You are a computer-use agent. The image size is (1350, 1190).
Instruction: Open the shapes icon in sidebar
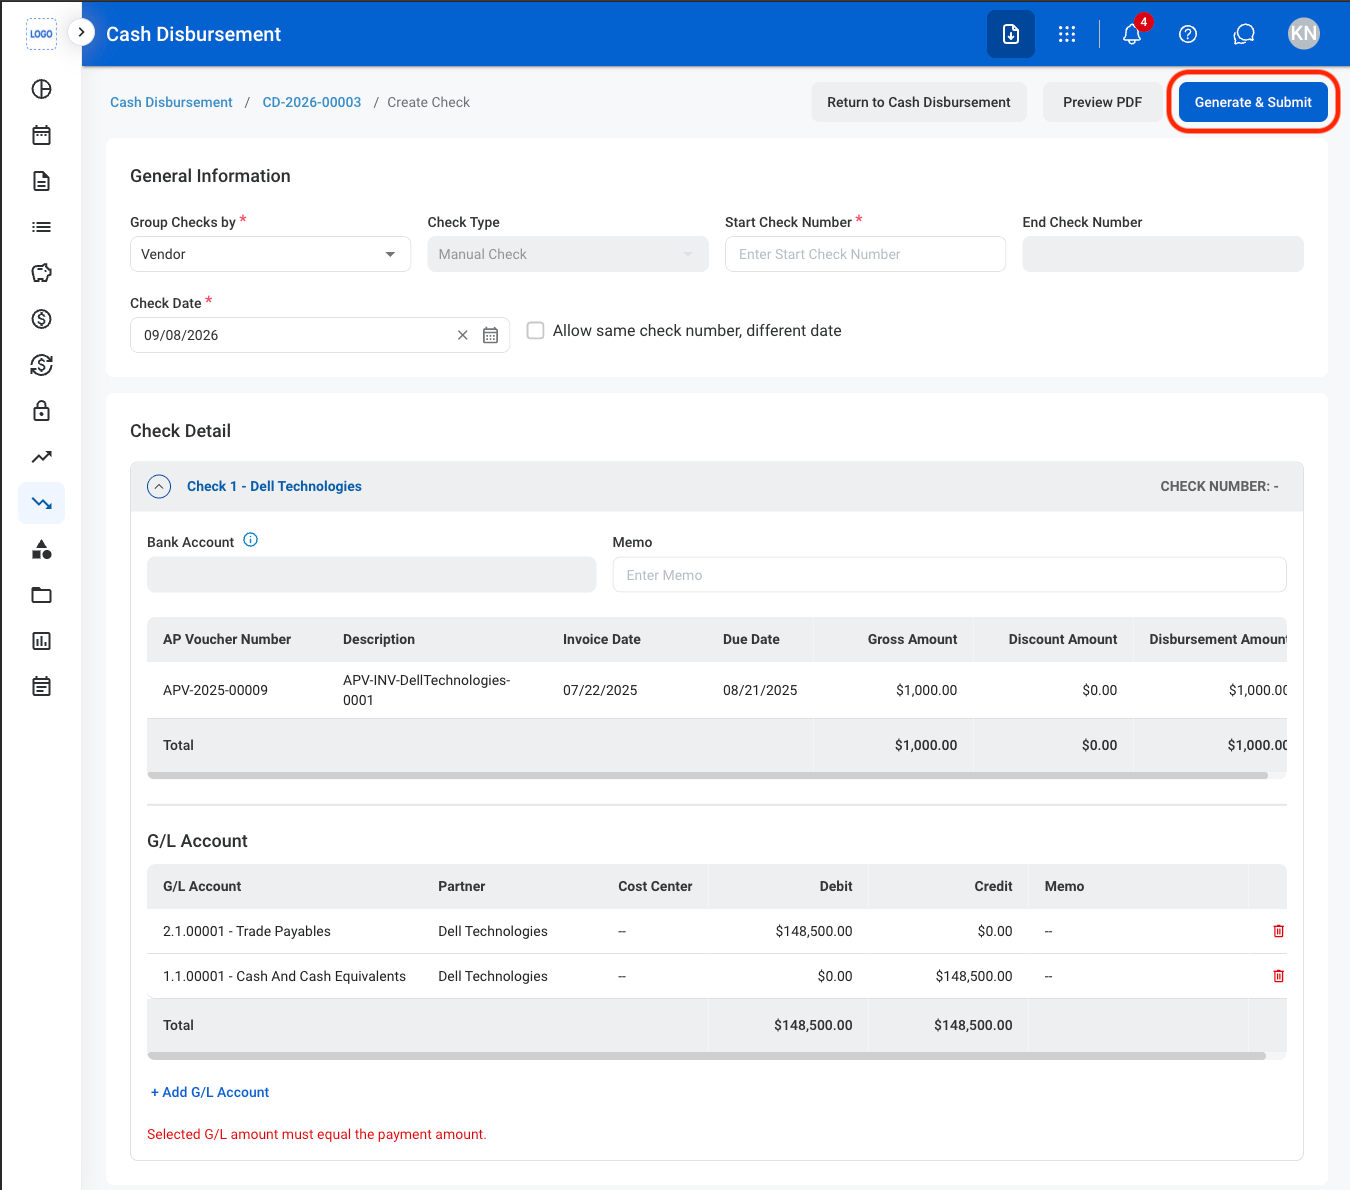click(41, 549)
